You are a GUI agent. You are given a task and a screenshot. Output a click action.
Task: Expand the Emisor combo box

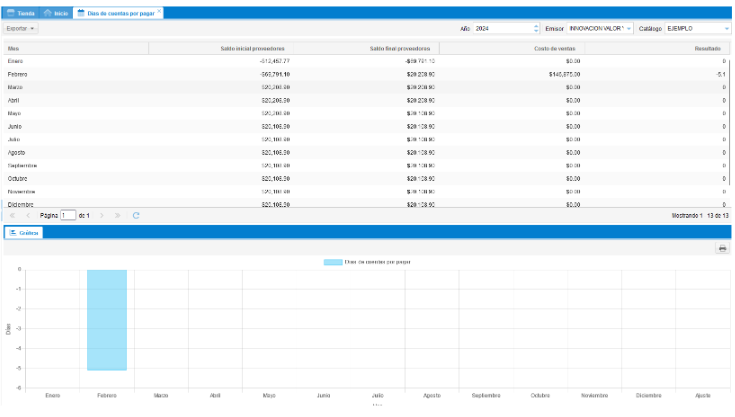point(629,29)
